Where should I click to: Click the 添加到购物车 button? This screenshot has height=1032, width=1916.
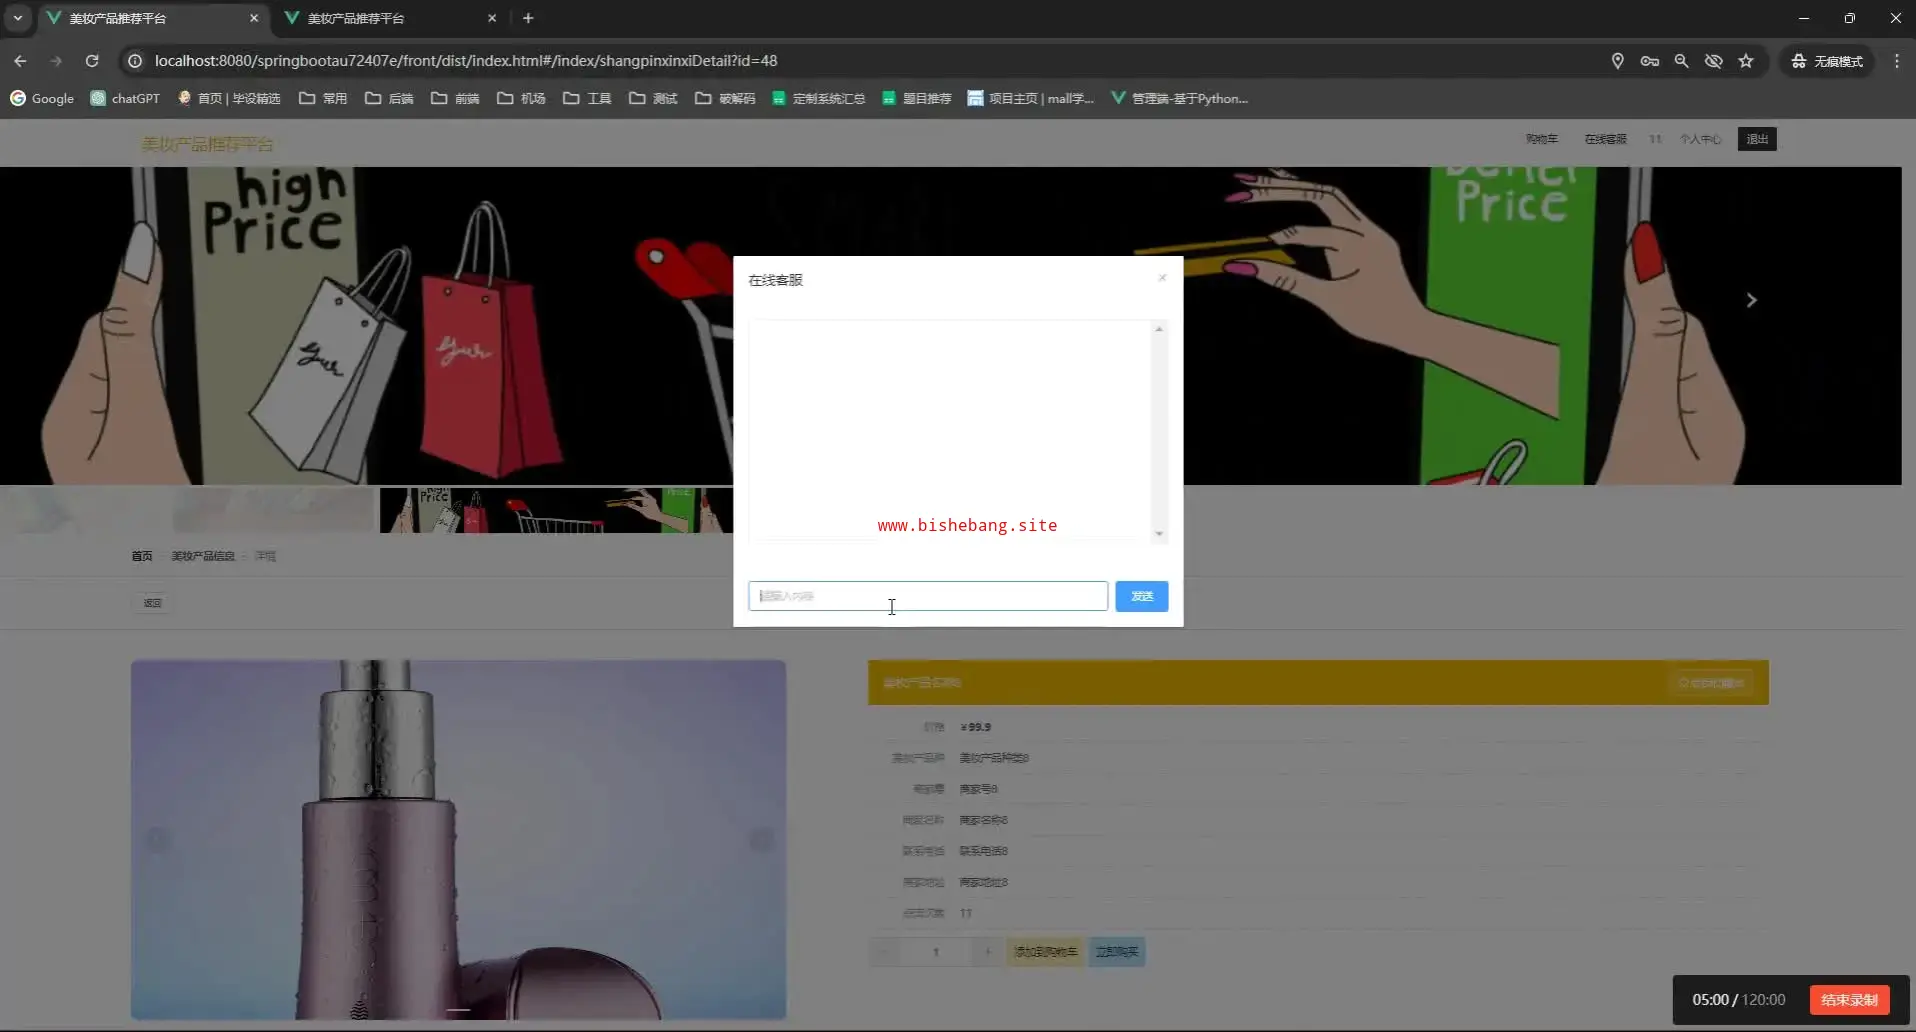[1045, 952]
